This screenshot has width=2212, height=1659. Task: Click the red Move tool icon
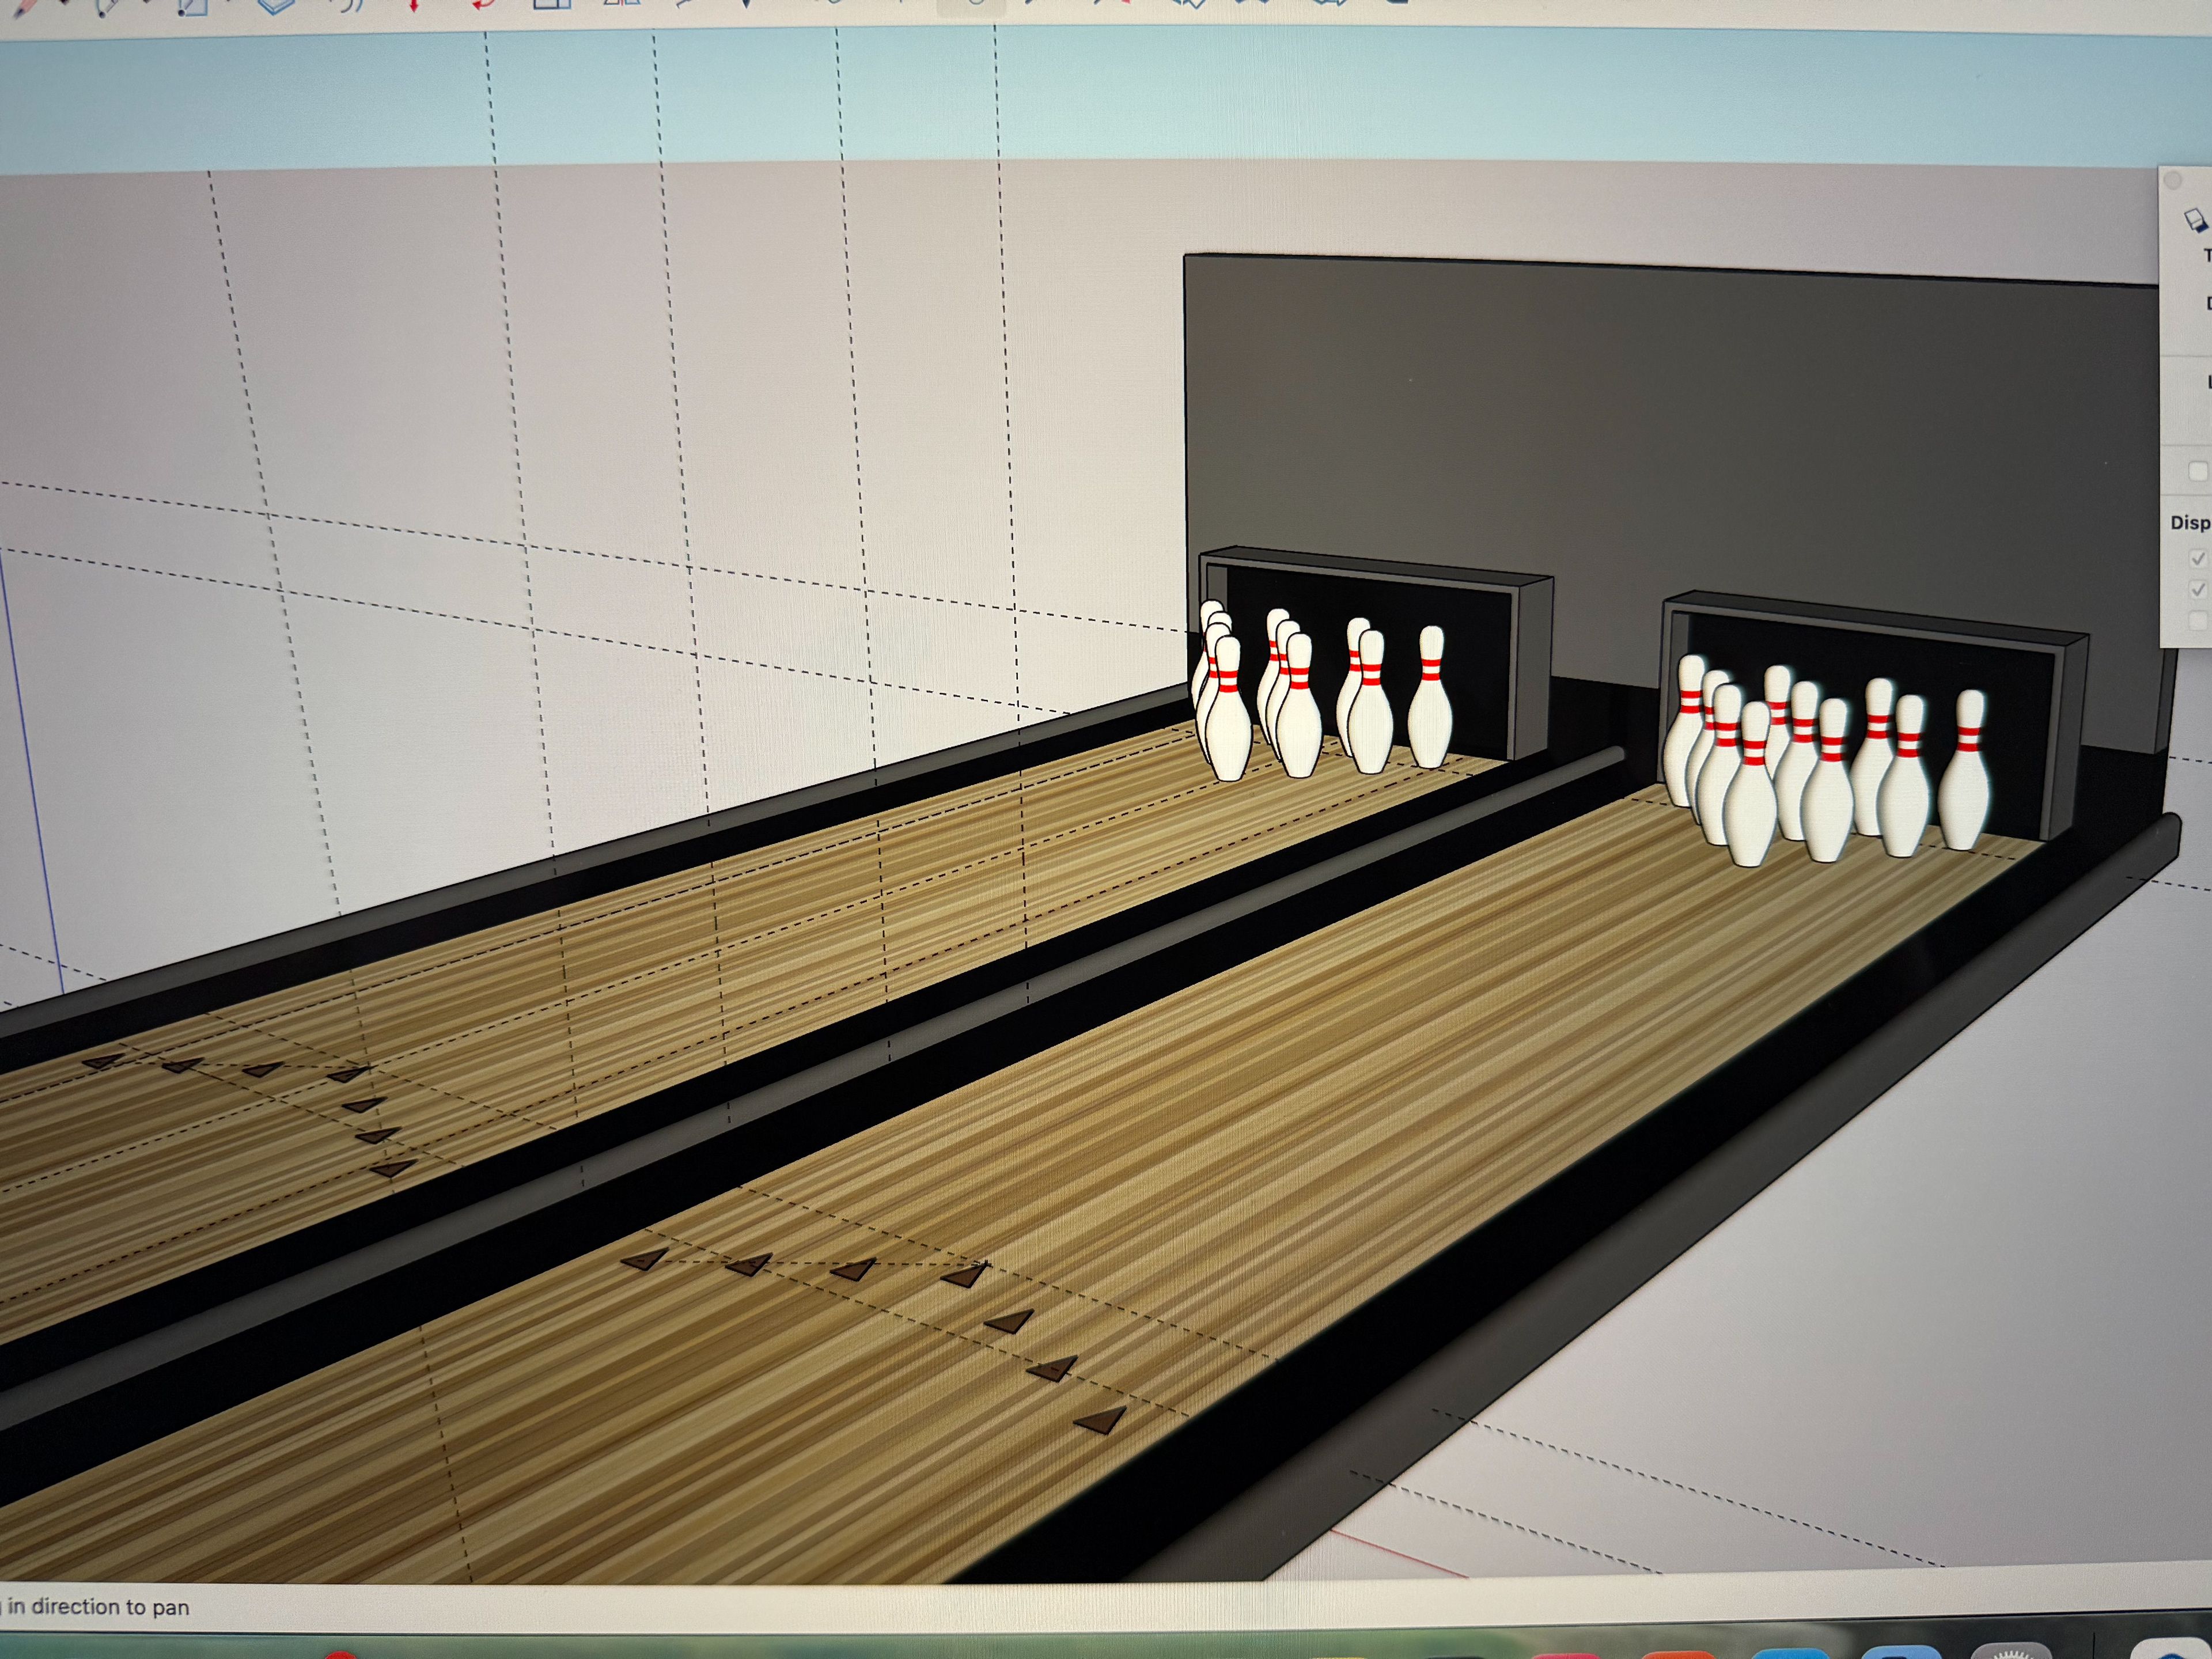click(413, 5)
